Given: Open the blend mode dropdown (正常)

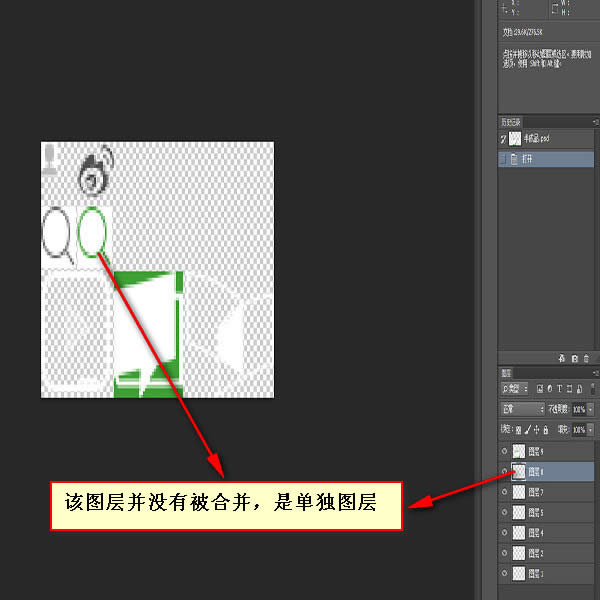Looking at the screenshot, I should [x=522, y=409].
